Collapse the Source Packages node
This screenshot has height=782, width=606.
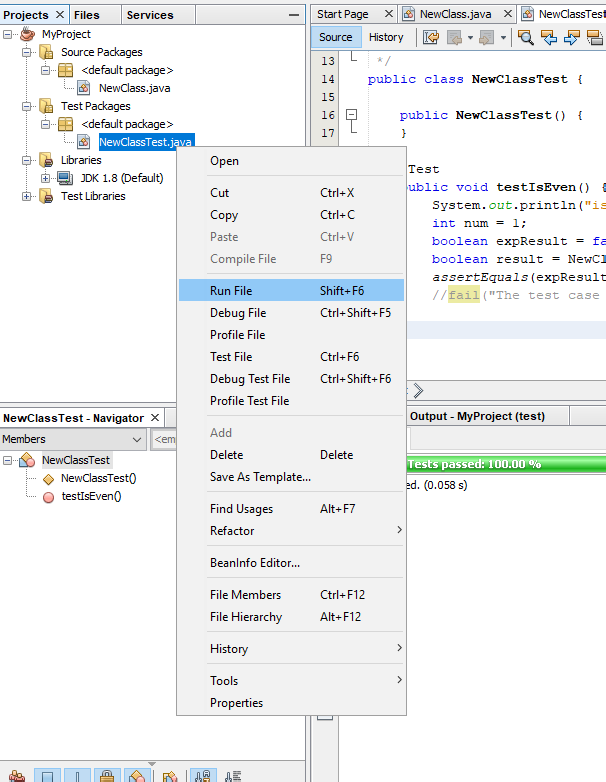click(26, 52)
